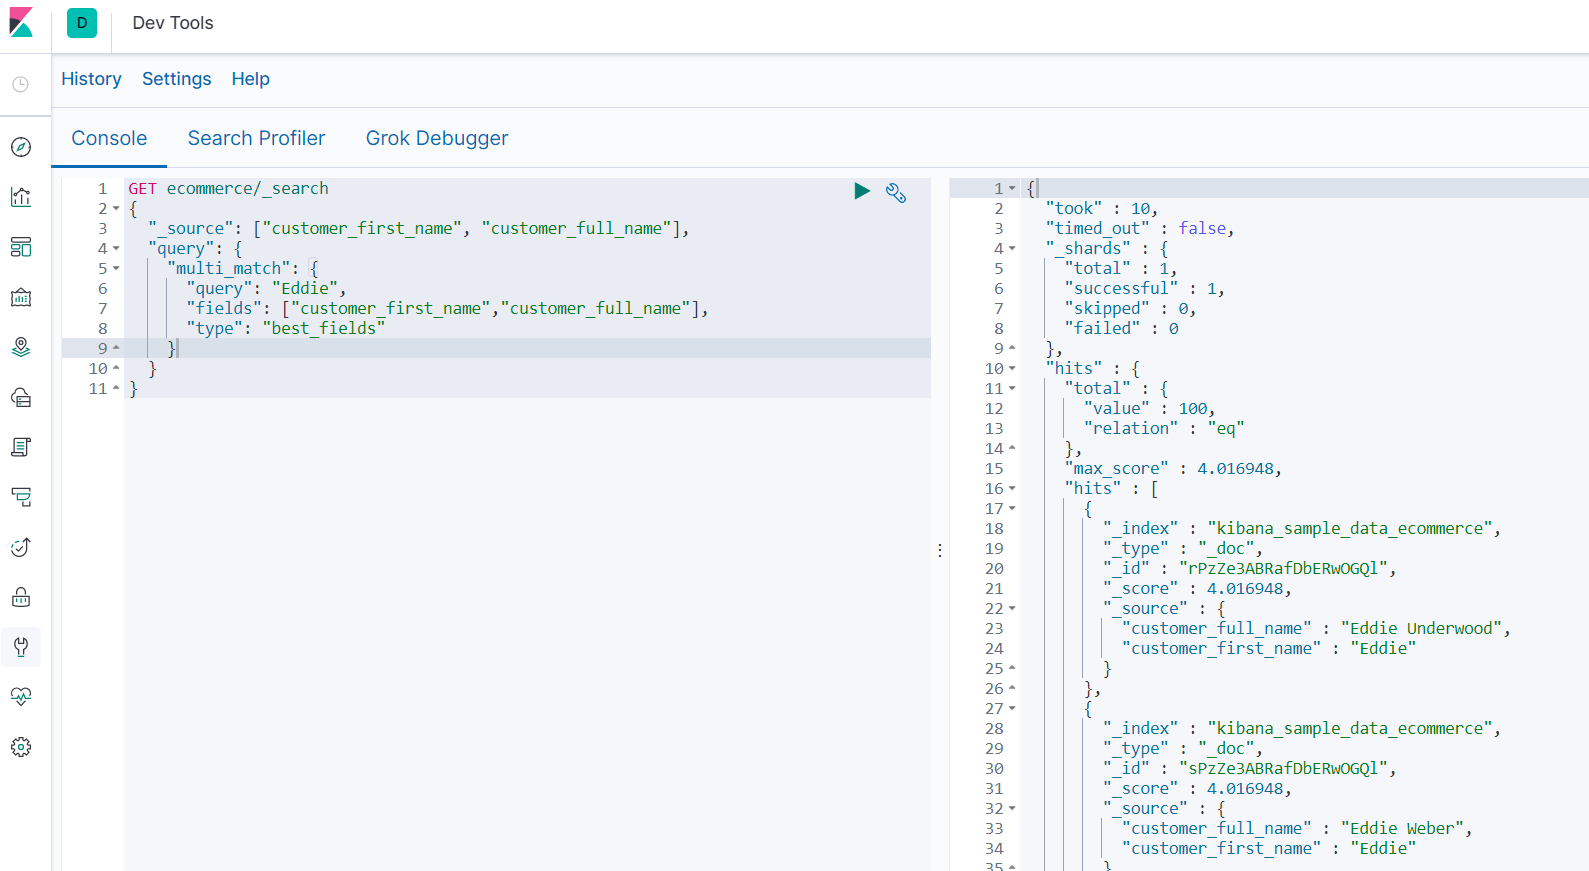
Task: Click the "fields" array line in editor
Action: pos(447,308)
